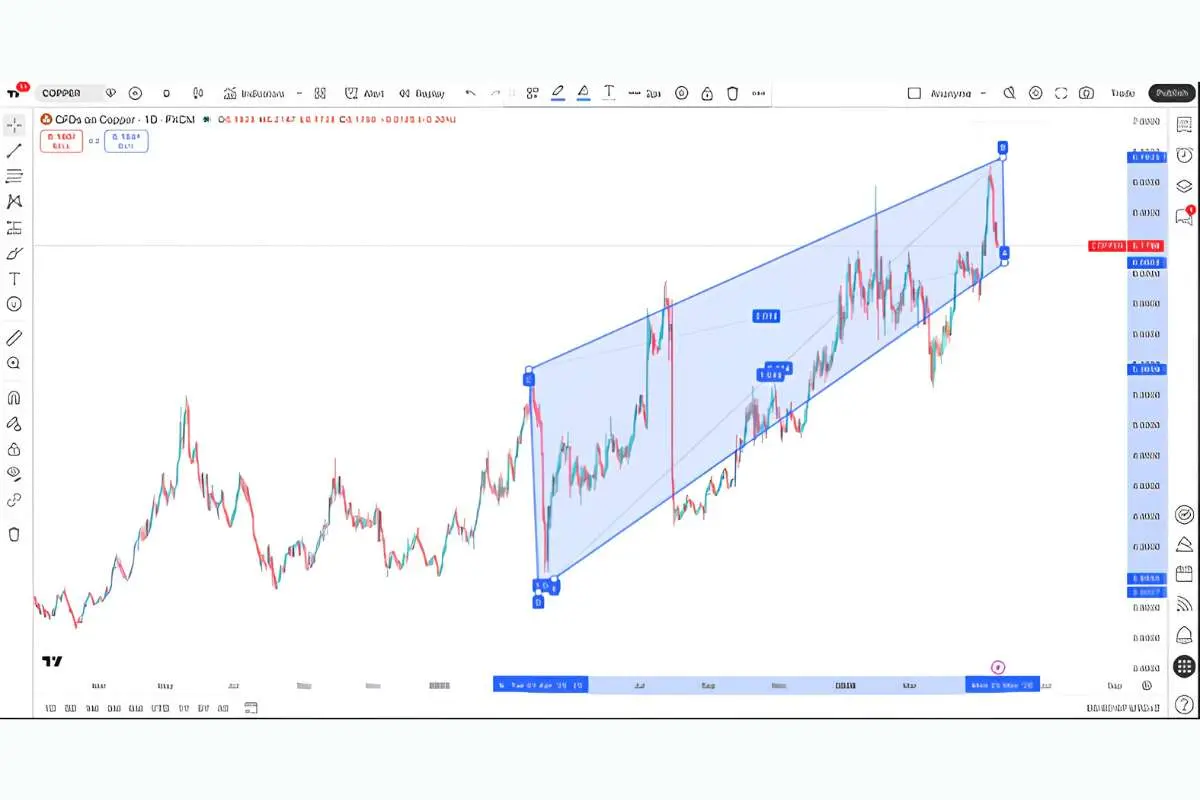Click the add symbol plus circle icon
The image size is (1200, 800).
point(135,93)
